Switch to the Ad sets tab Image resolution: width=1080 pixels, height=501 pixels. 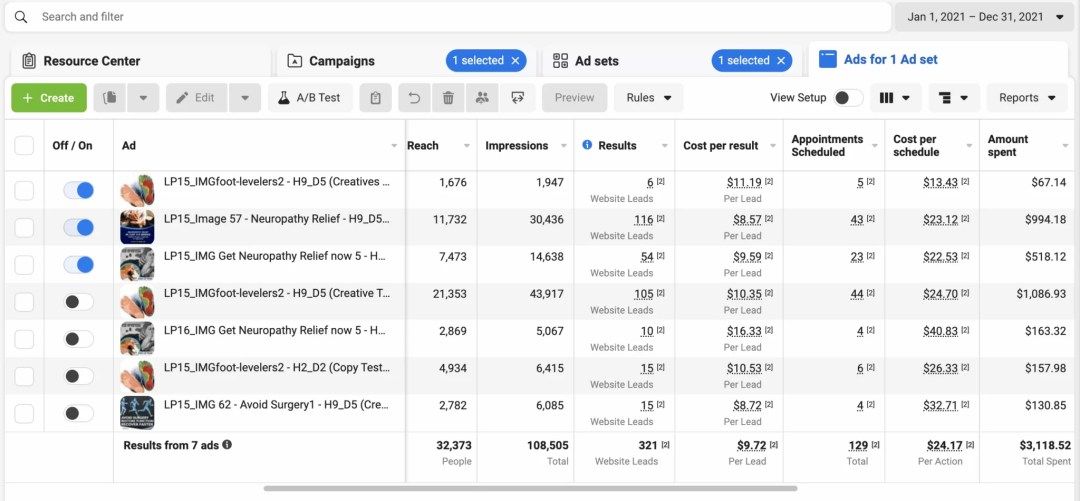[672, 61]
